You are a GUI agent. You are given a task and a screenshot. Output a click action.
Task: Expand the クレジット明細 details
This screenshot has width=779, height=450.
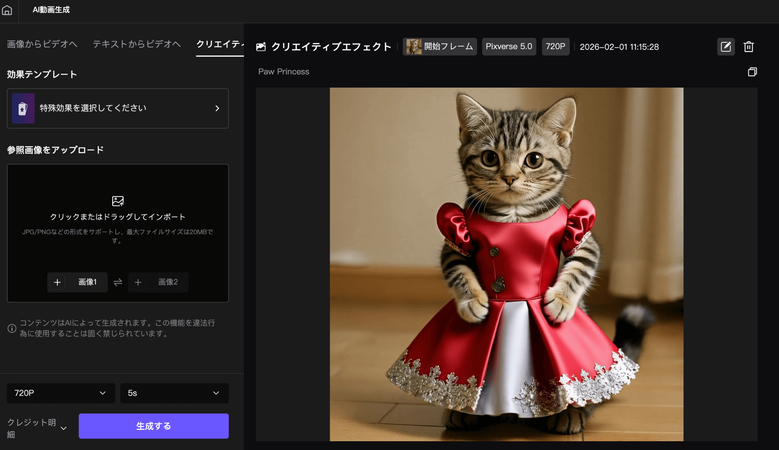pos(36,428)
